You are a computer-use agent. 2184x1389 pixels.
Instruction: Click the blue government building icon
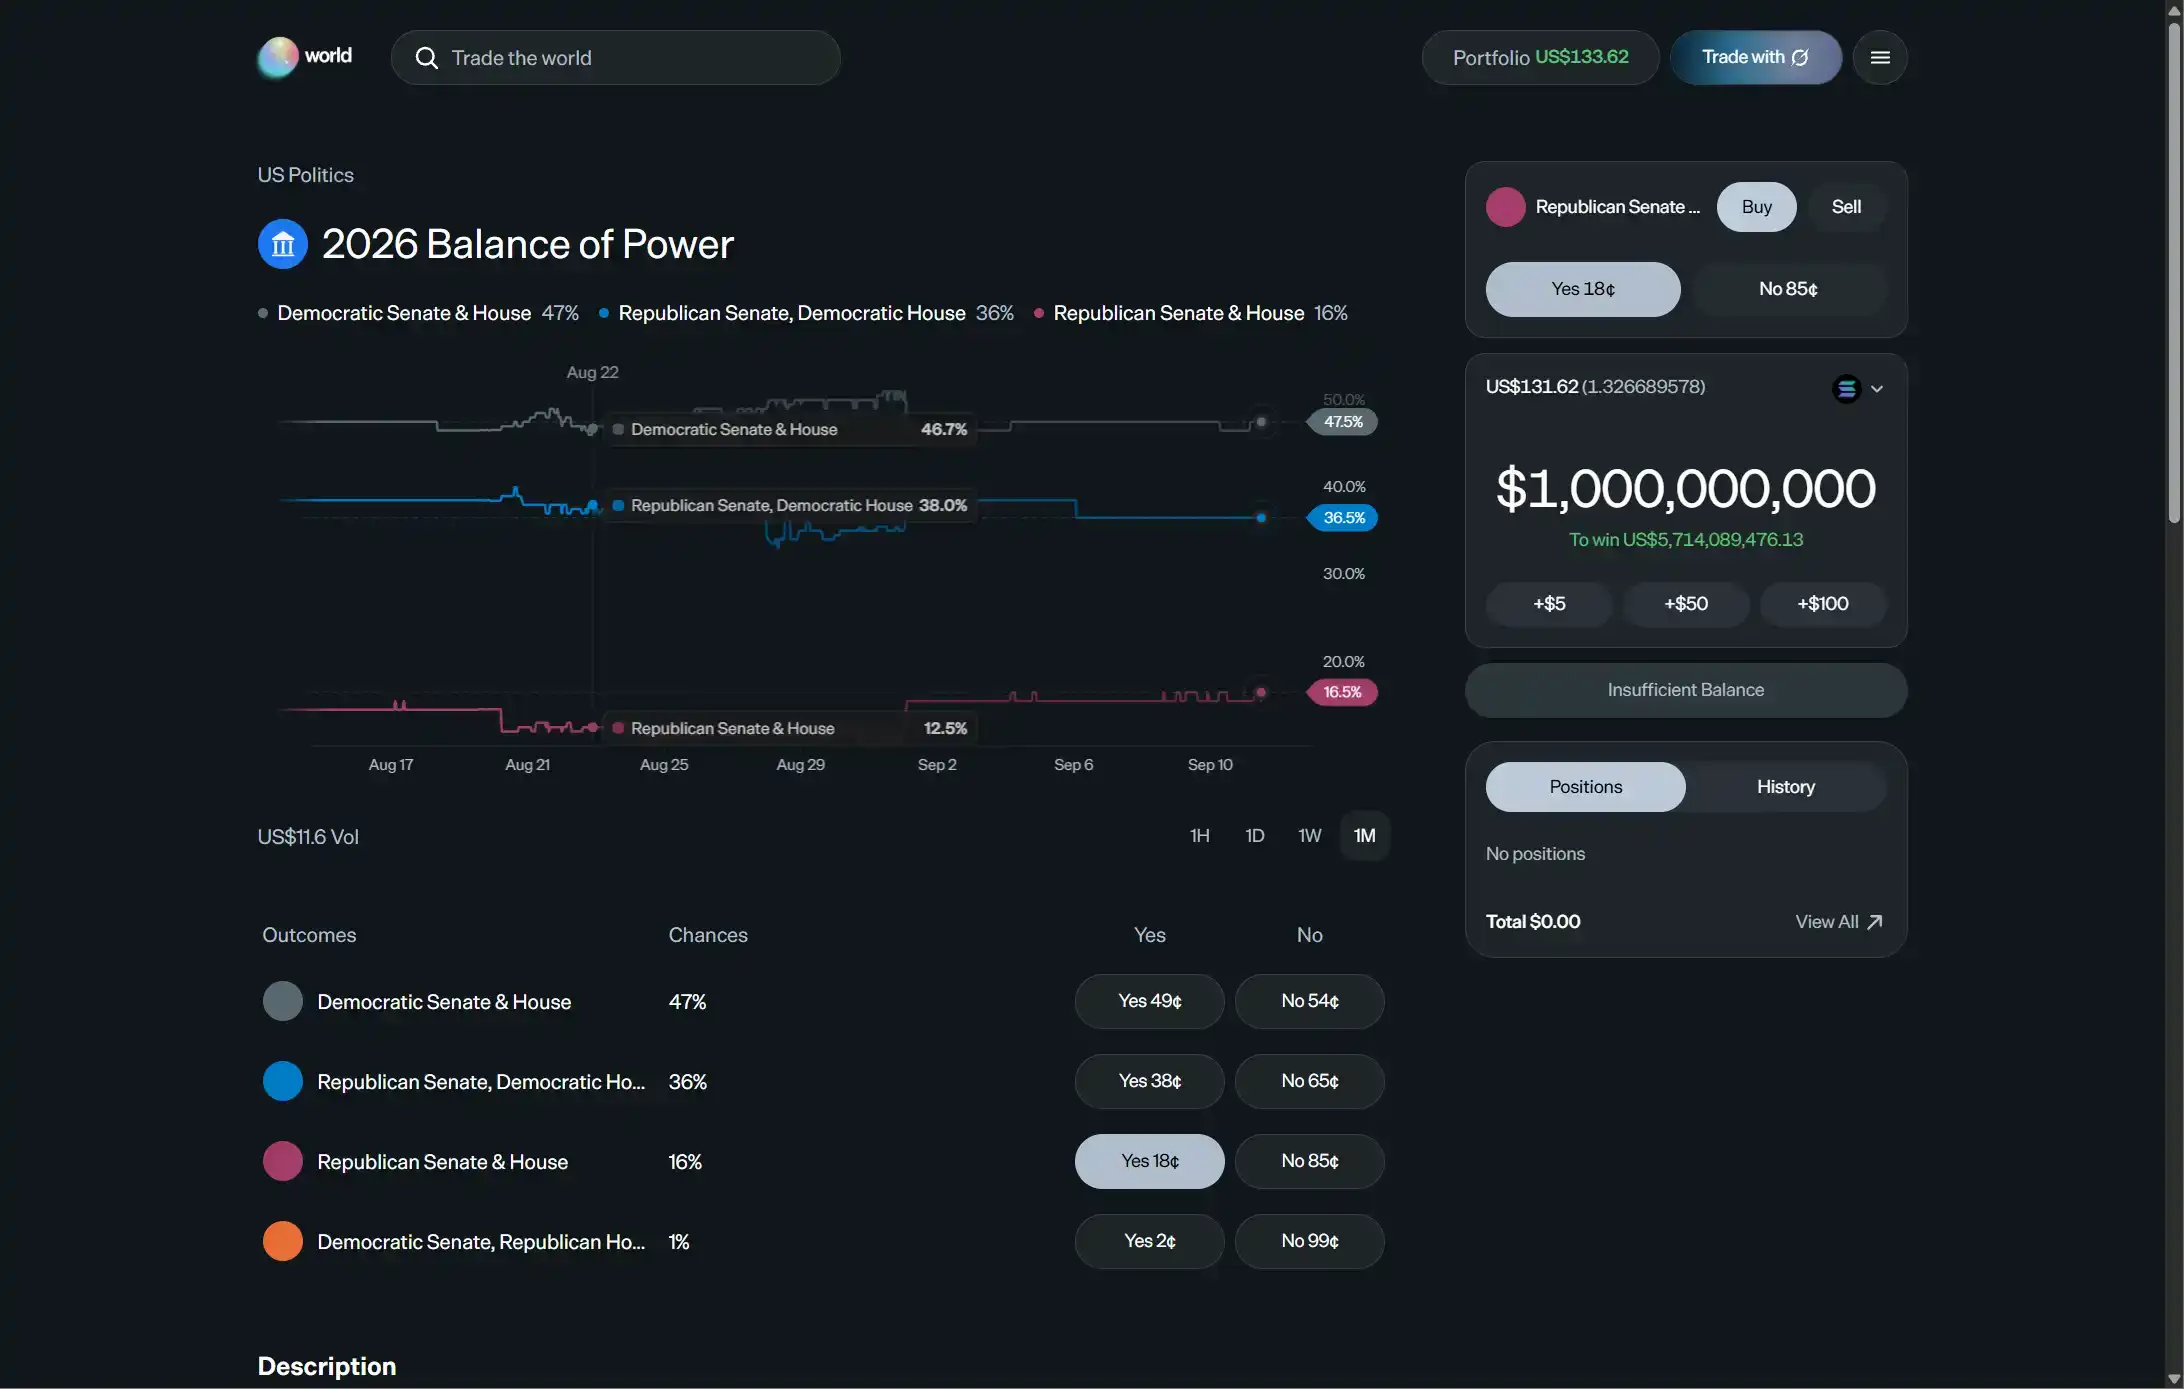click(283, 244)
